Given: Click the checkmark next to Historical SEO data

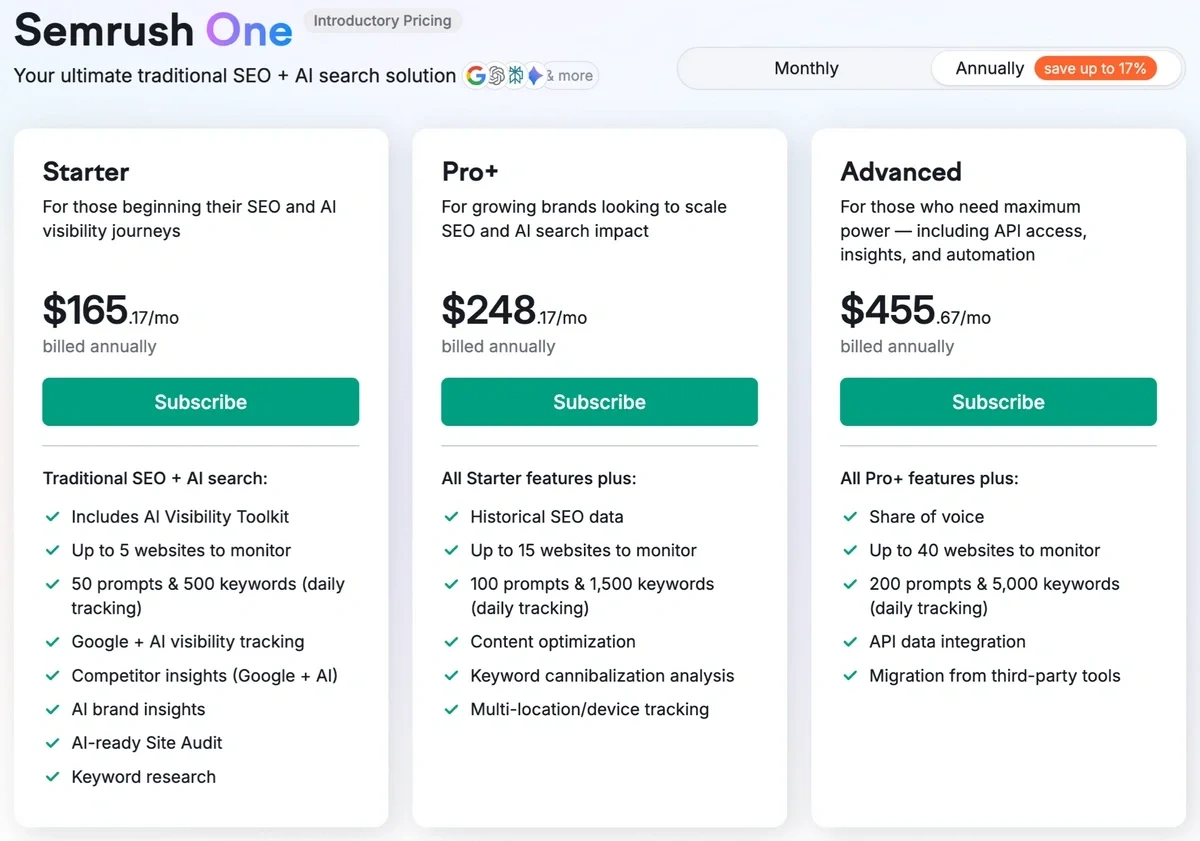Looking at the screenshot, I should 451,517.
